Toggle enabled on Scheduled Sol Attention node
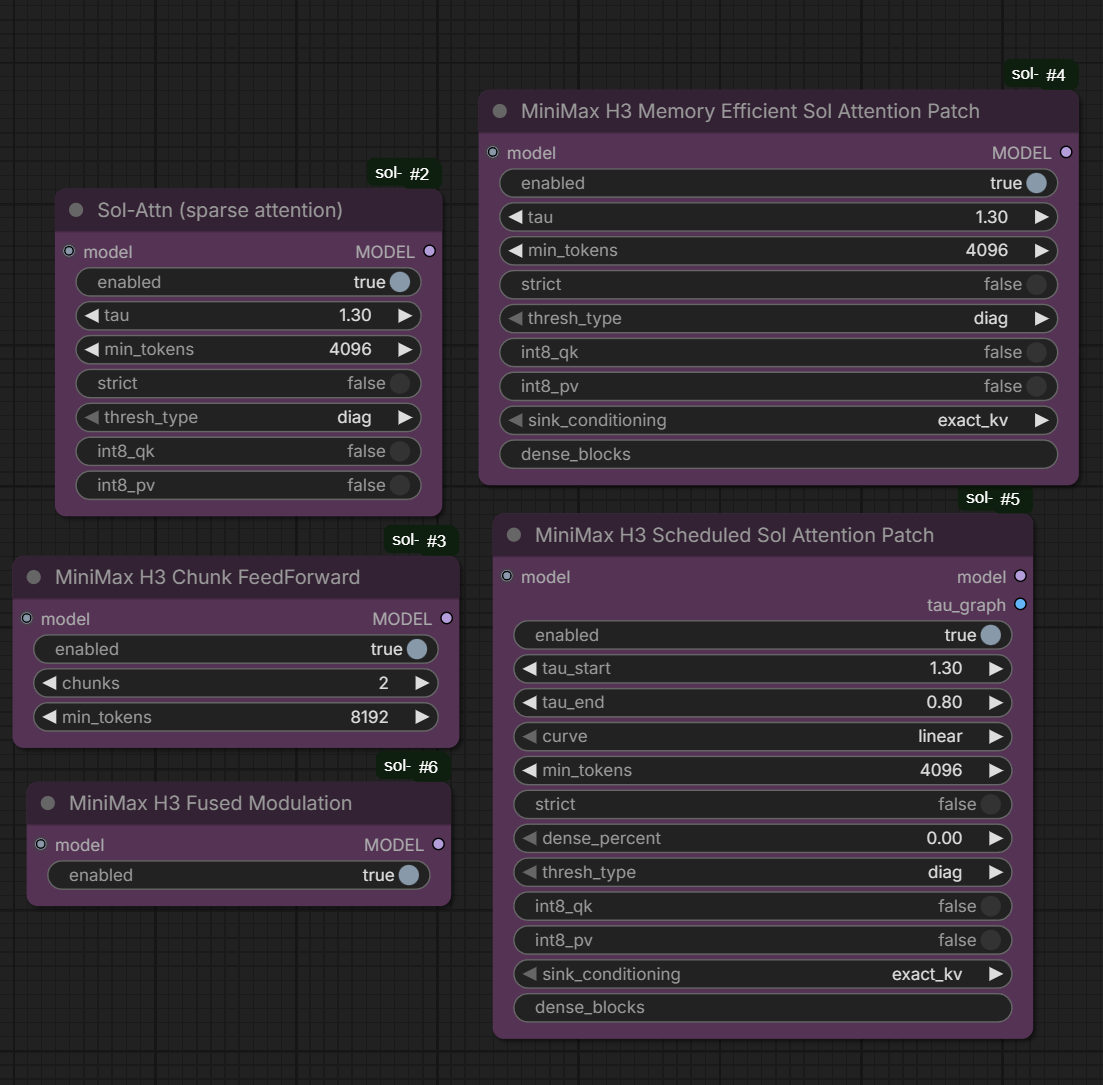This screenshot has width=1103, height=1085. point(763,635)
